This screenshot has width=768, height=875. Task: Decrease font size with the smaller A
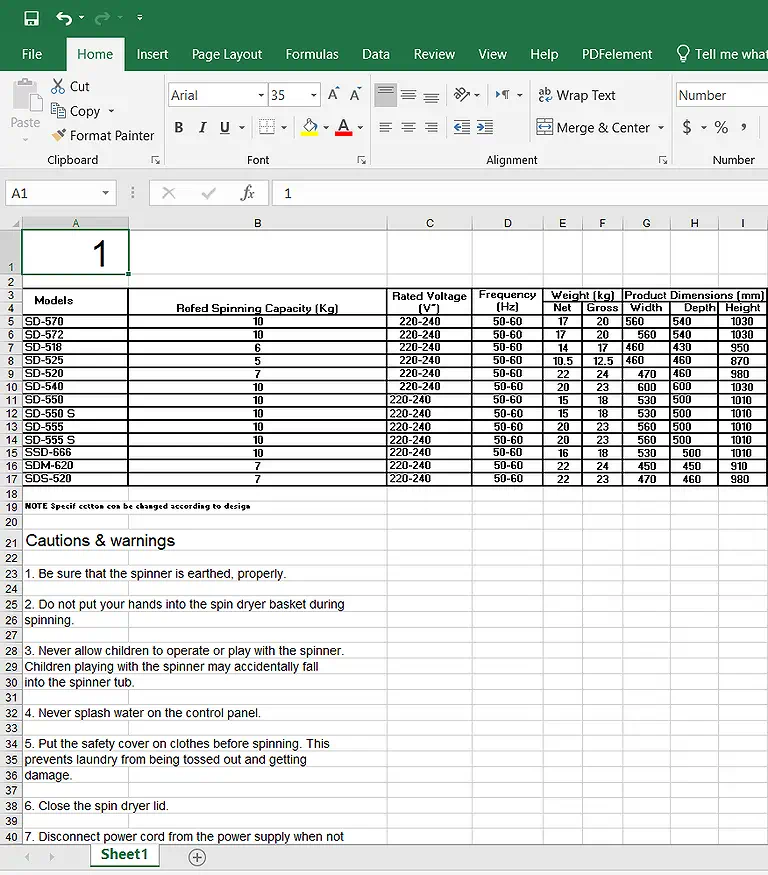coord(355,94)
